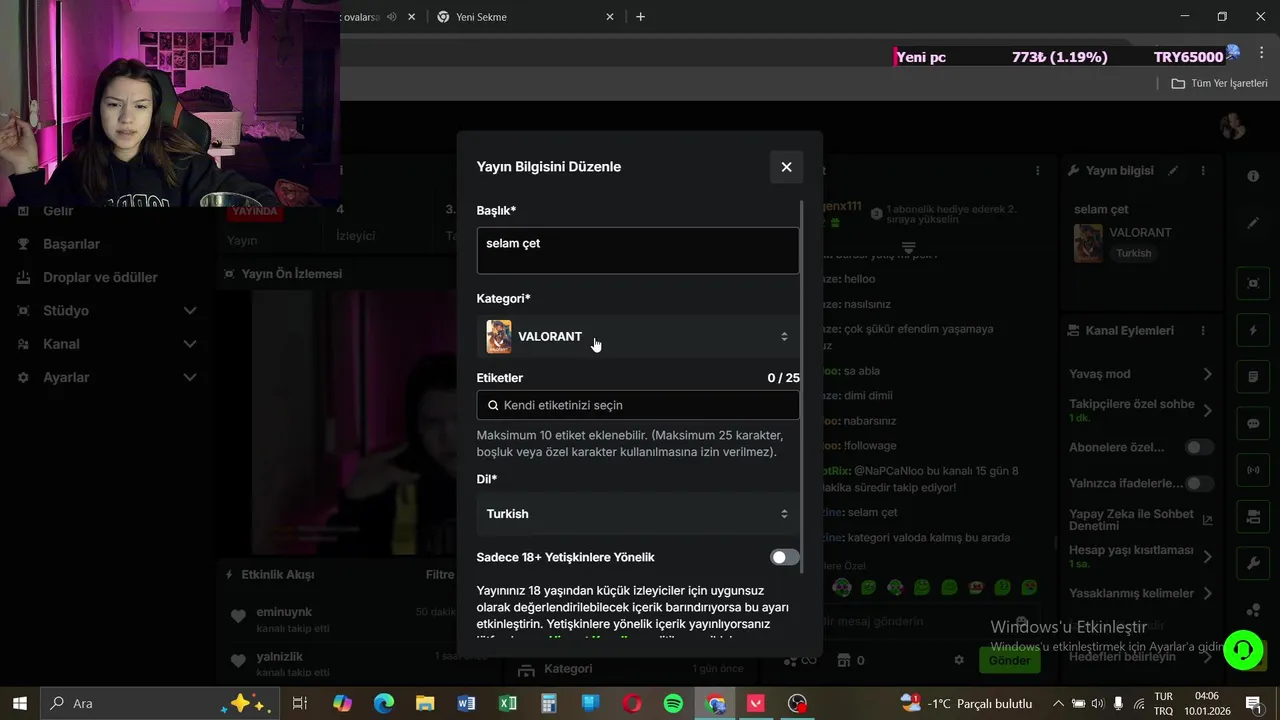Open Tüm Yer İşaretleri bookmarks folder

click(x=1219, y=83)
